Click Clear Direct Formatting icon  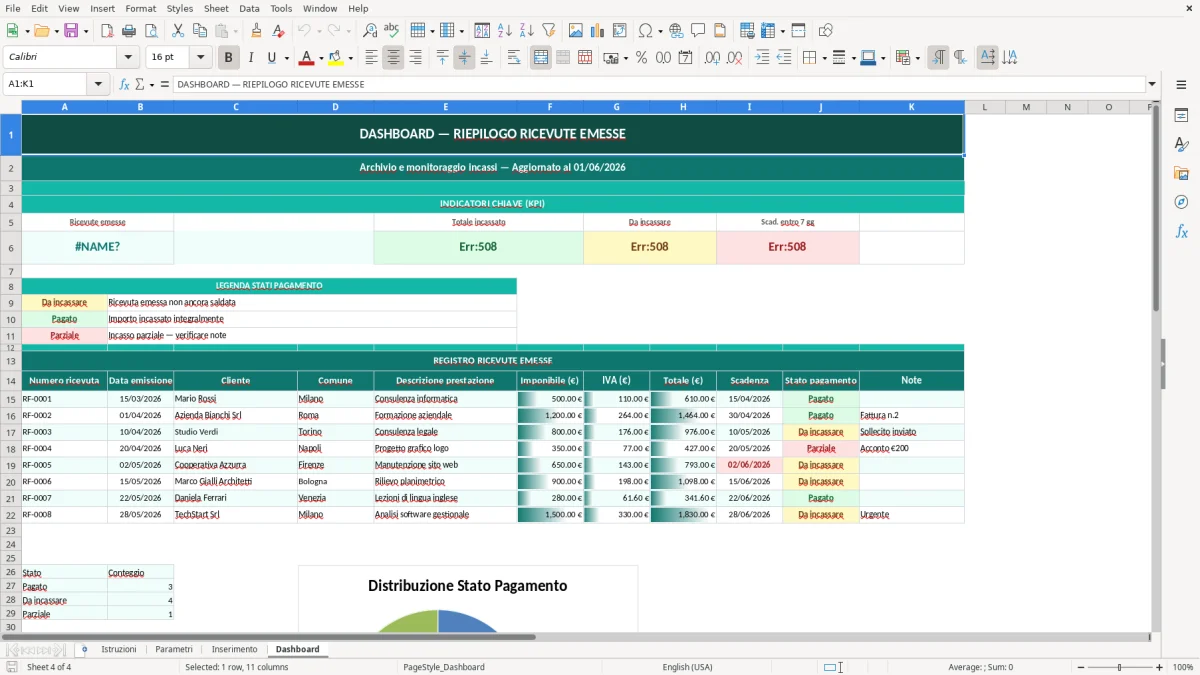coord(279,31)
